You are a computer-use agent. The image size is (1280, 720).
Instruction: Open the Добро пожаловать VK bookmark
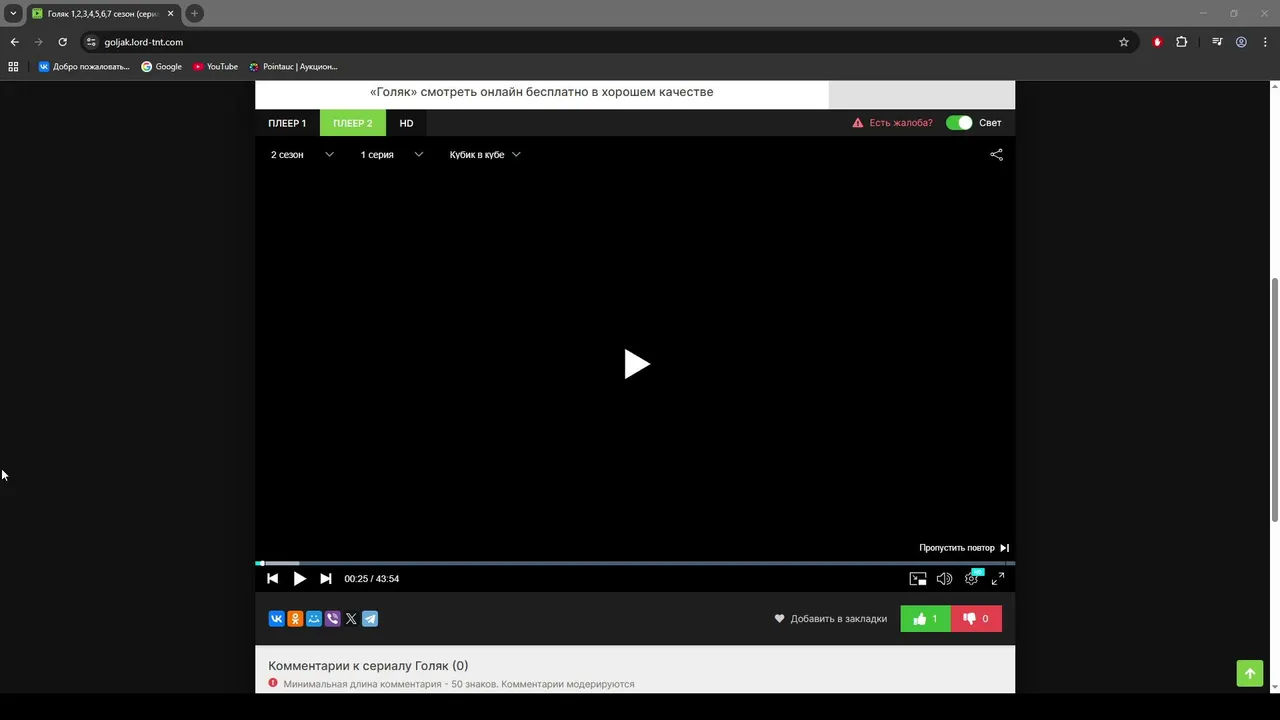[84, 67]
